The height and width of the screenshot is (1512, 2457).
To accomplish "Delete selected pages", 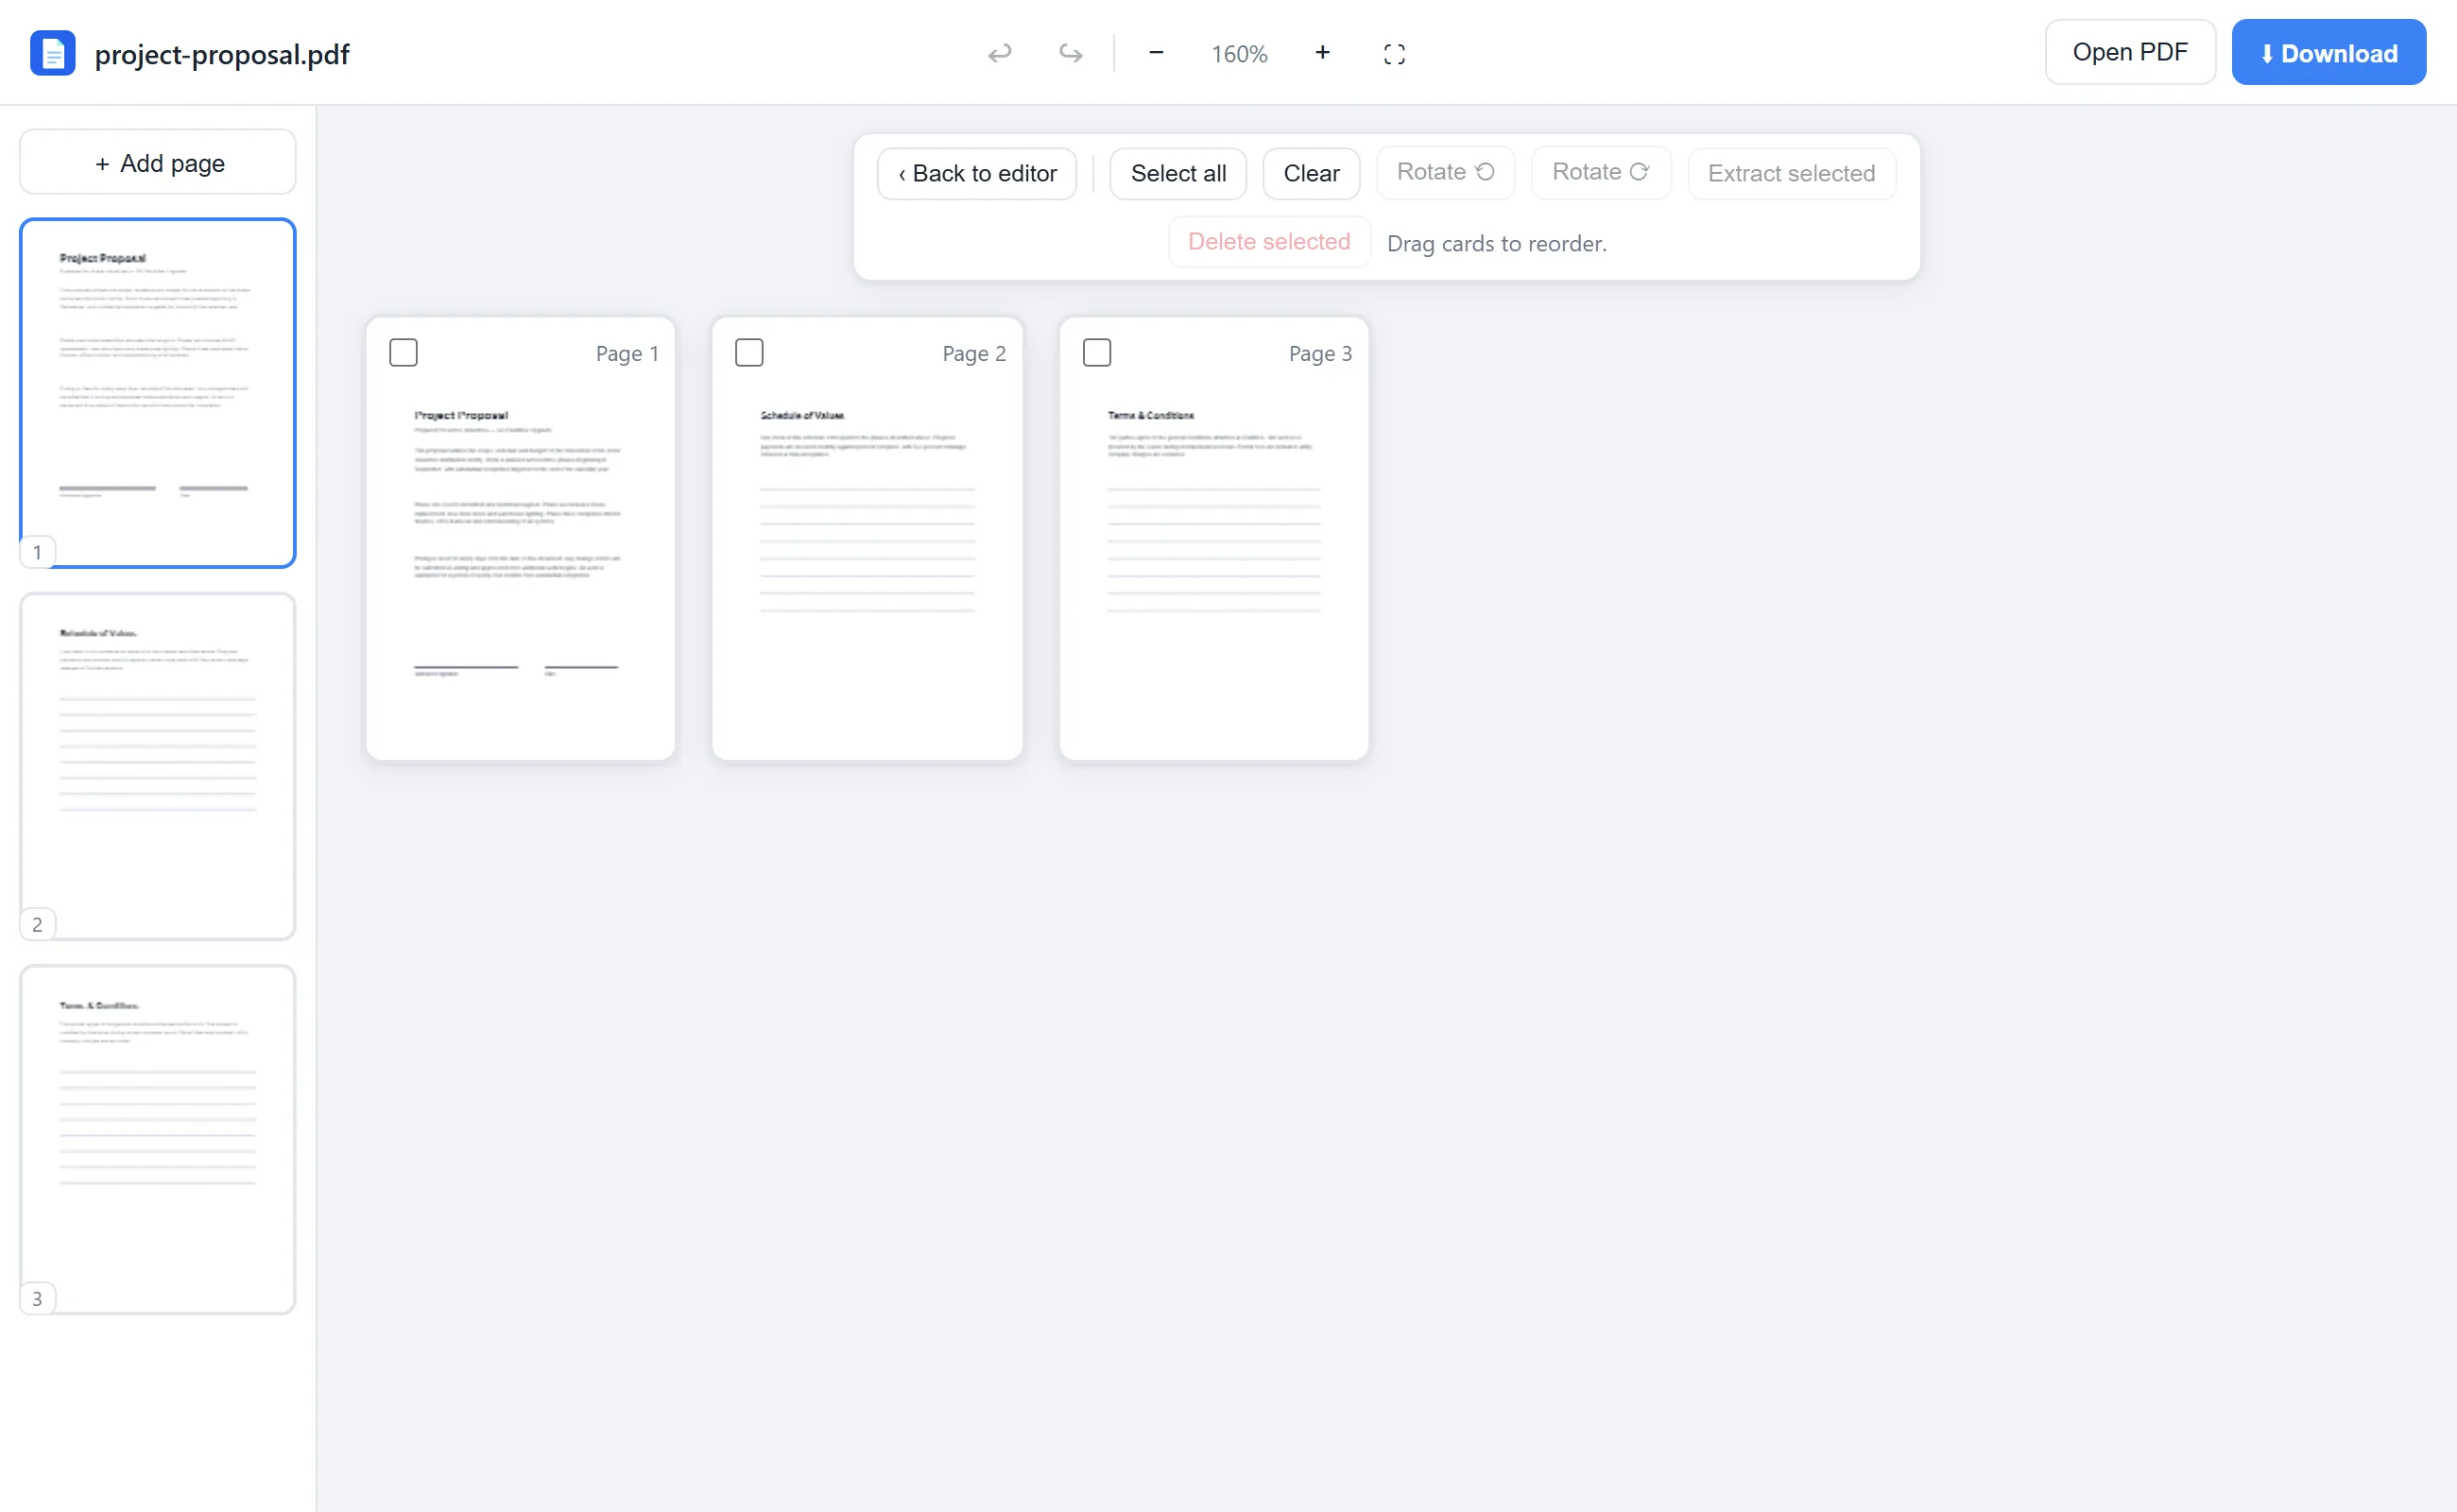I will (1269, 242).
